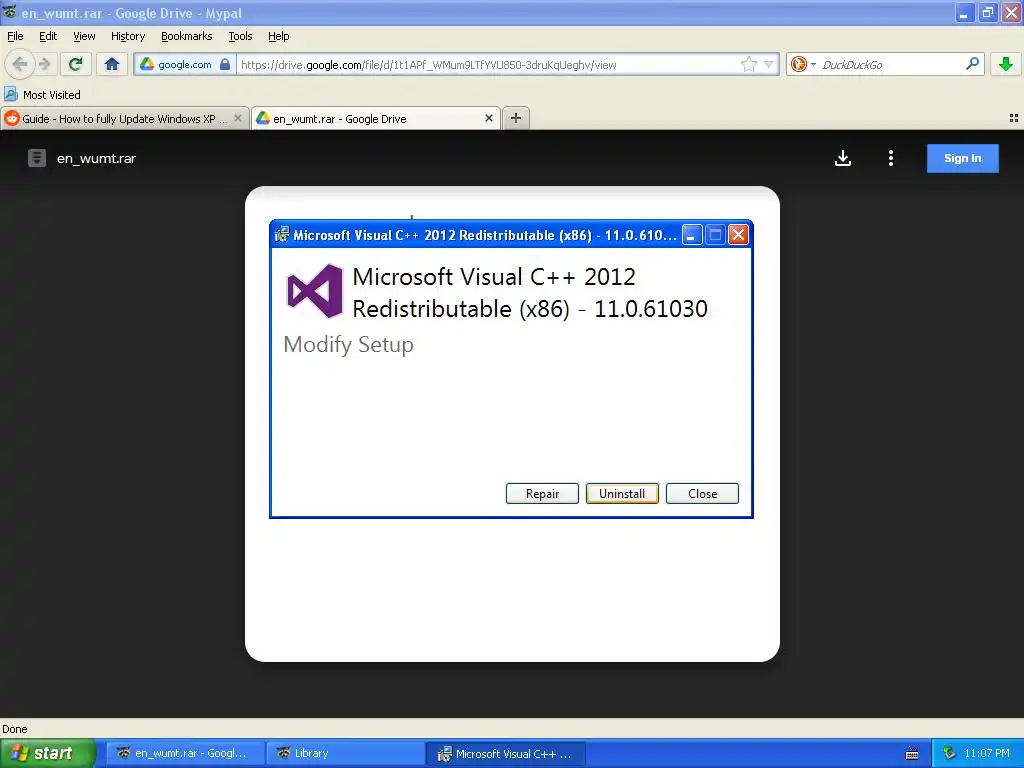The width and height of the screenshot is (1024, 768).
Task: Click the en_wumt.rar file type icon
Action: pyautogui.click(x=37, y=158)
